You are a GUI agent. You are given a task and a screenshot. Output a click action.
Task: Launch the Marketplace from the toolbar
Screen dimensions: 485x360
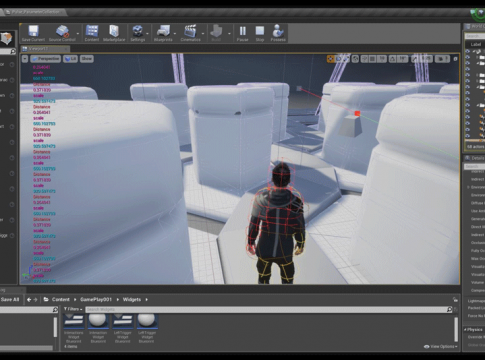click(114, 33)
